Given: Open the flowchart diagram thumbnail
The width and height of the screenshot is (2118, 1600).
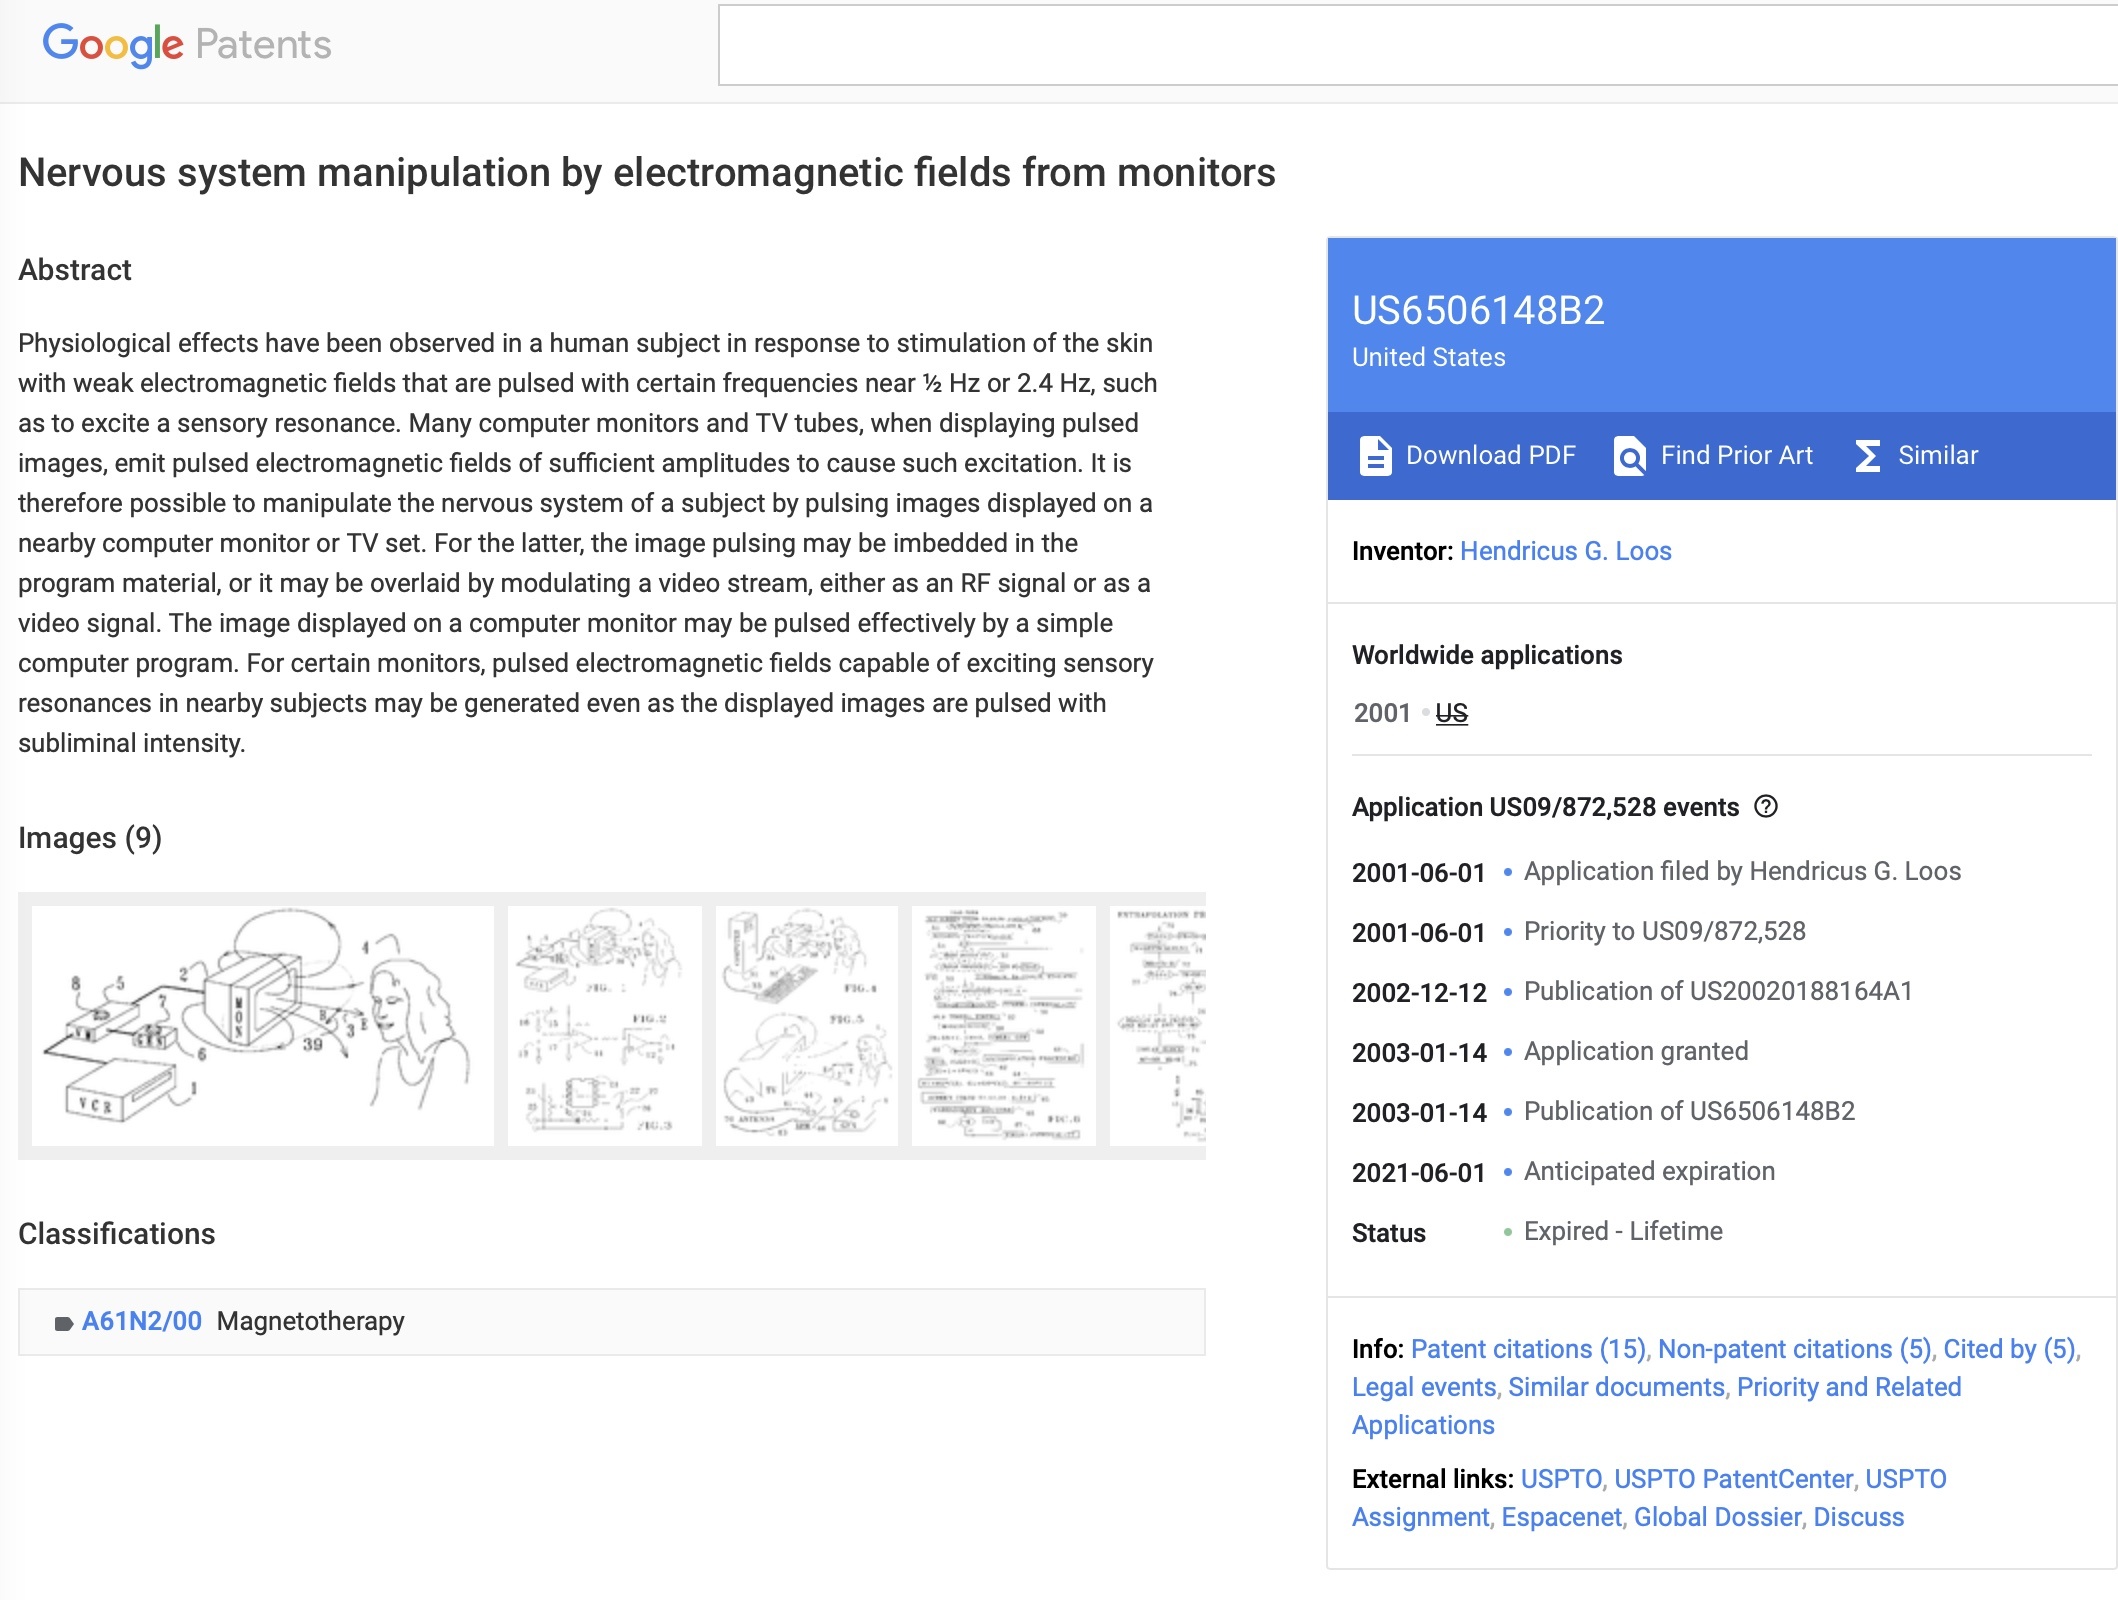Looking at the screenshot, I should [1003, 1026].
